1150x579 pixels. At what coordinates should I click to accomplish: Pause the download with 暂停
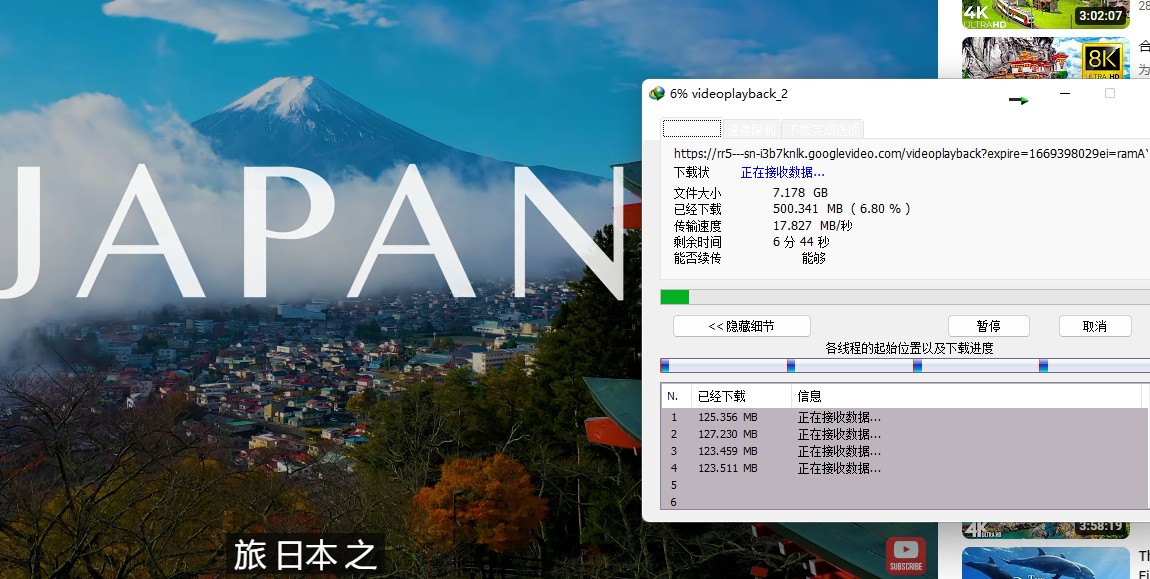tap(988, 326)
